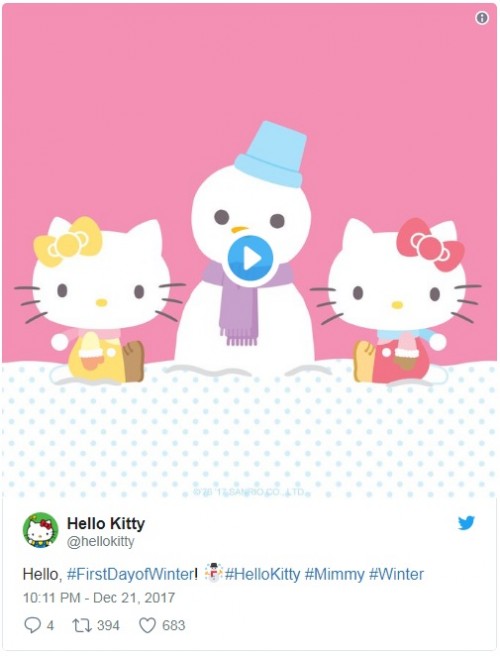Open the info icon on the video

tap(482, 18)
